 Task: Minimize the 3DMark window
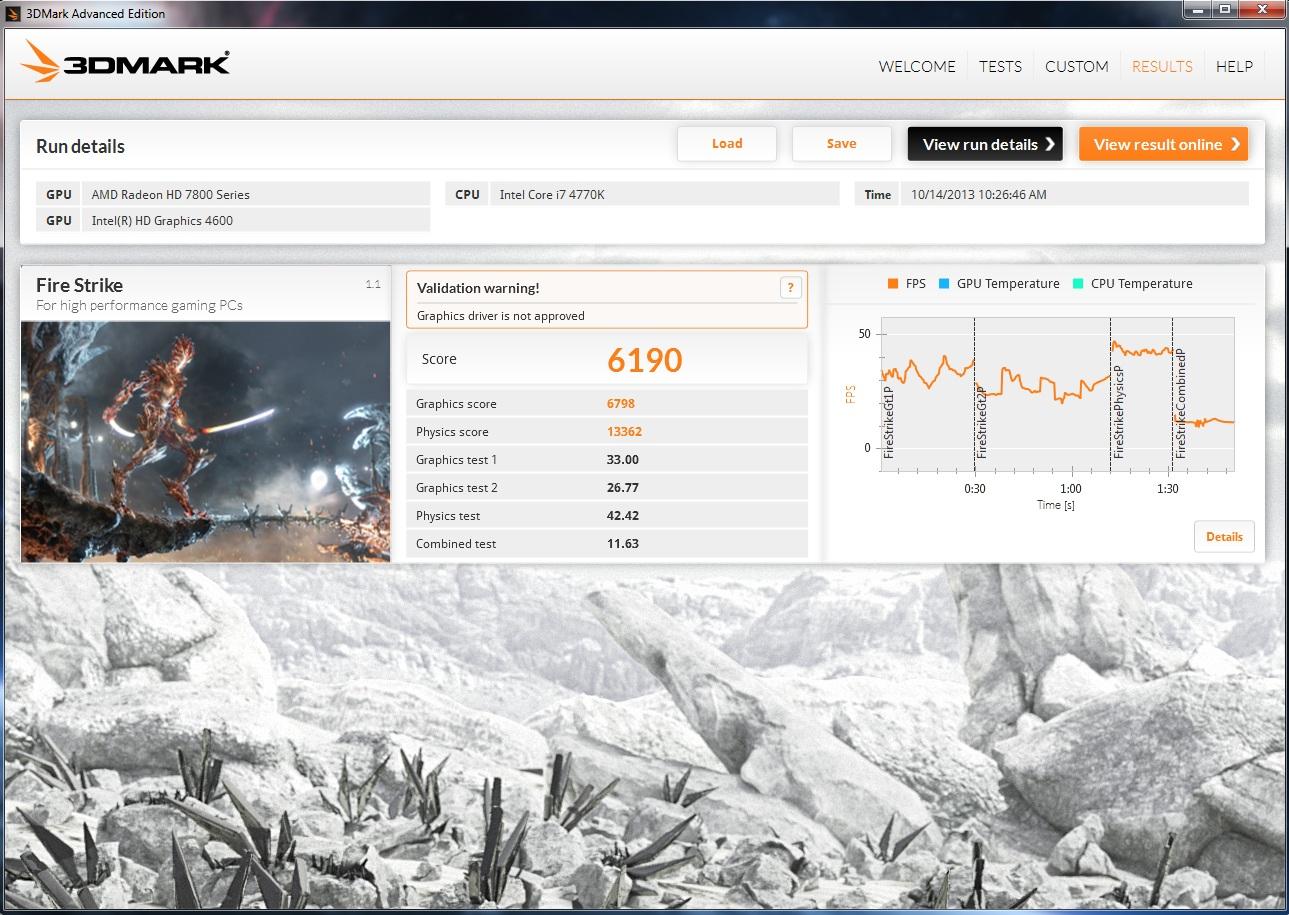click(x=1200, y=11)
